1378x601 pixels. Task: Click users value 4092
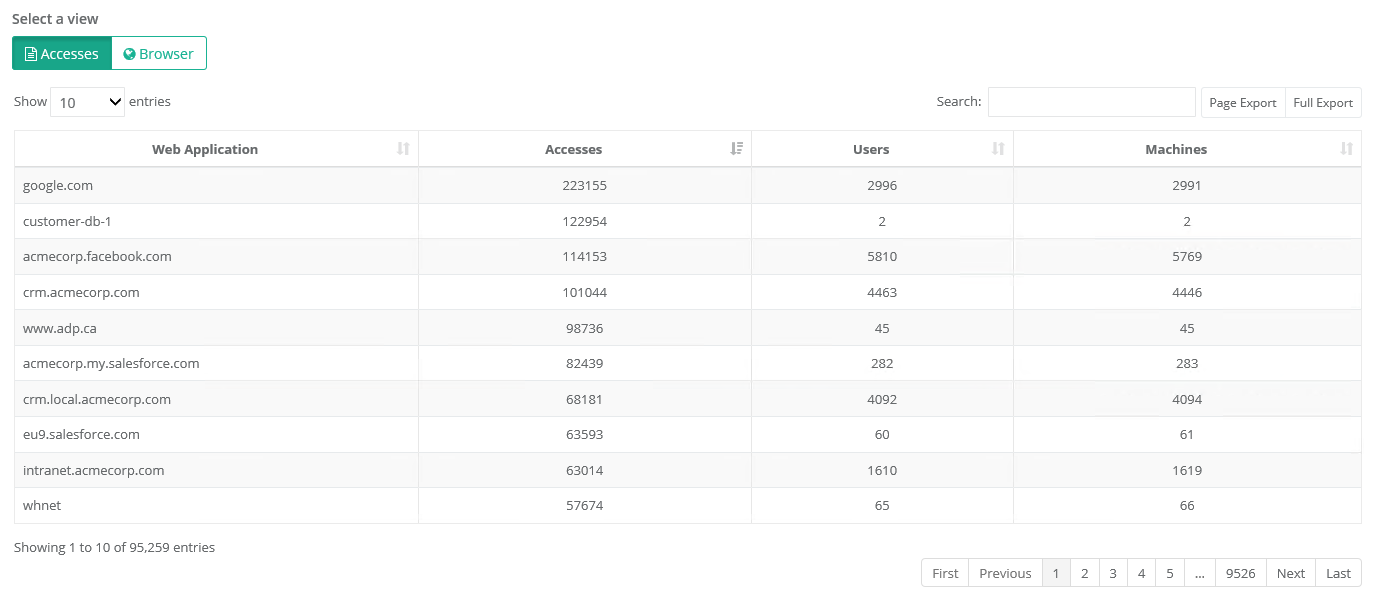pos(882,399)
